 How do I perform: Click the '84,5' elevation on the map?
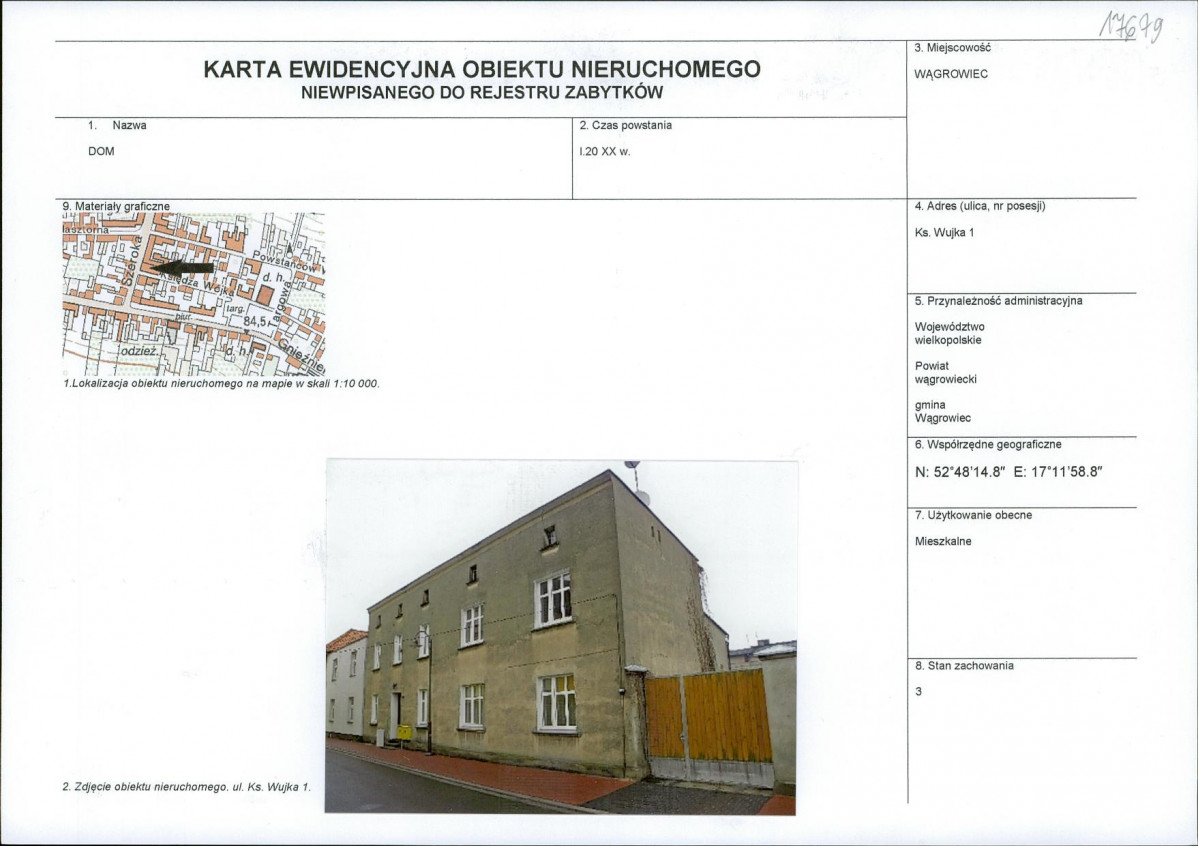(254, 323)
